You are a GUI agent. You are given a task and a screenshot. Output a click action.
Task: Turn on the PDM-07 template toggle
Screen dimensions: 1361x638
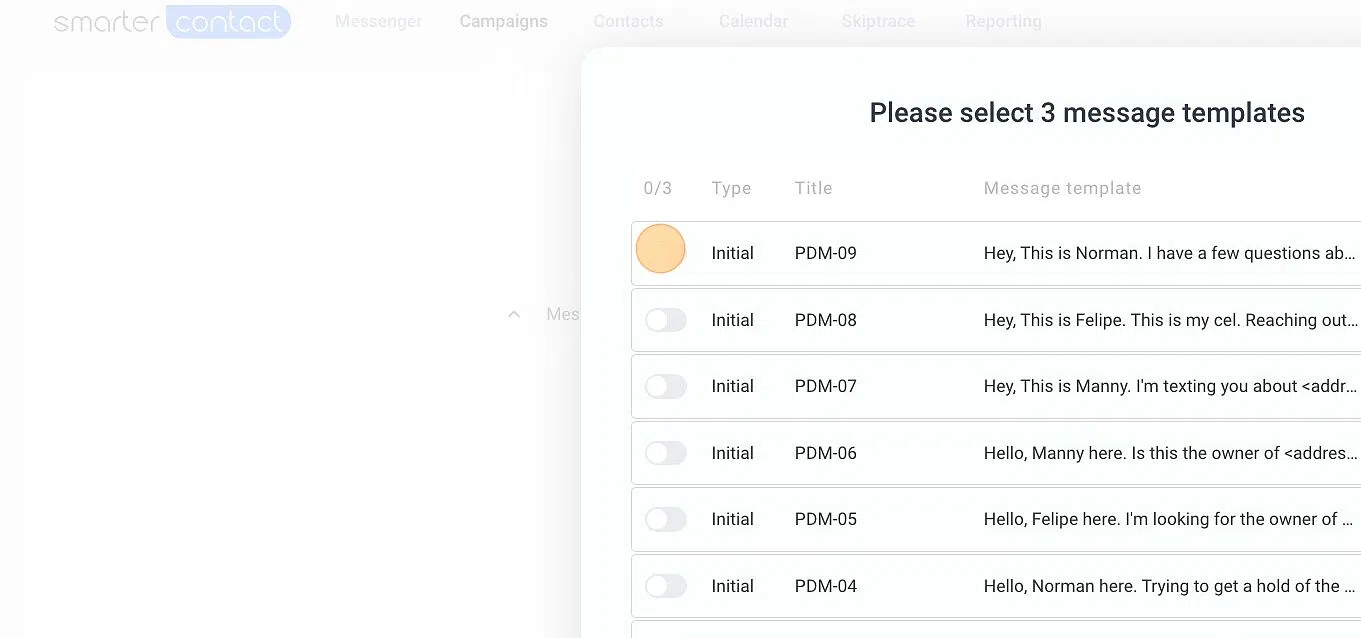(x=665, y=386)
